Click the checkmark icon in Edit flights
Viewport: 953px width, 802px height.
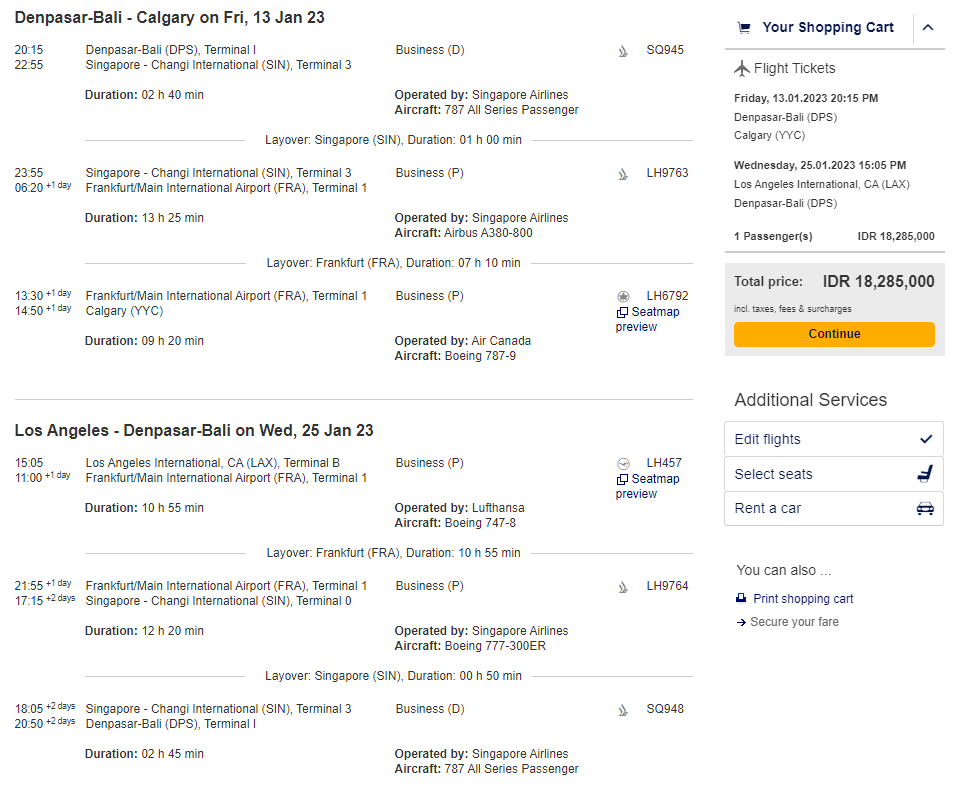(x=926, y=439)
